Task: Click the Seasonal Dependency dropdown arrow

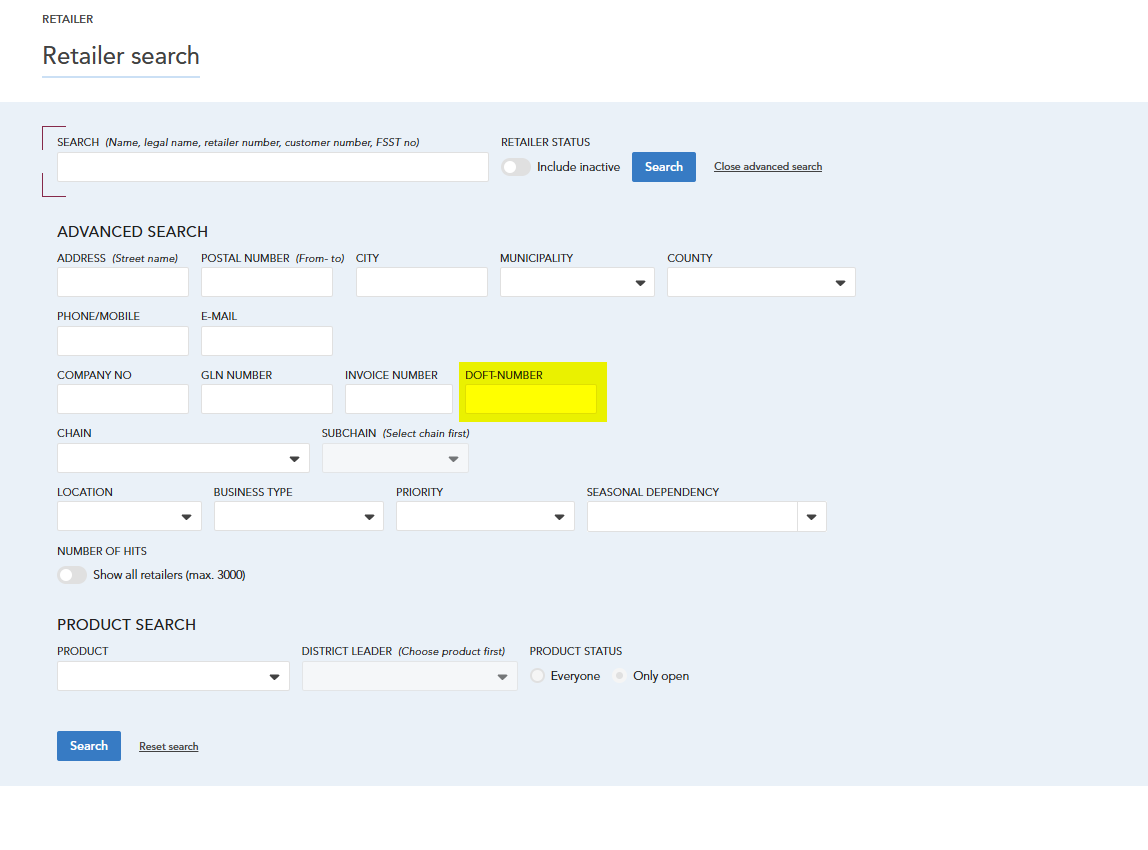Action: [811, 517]
